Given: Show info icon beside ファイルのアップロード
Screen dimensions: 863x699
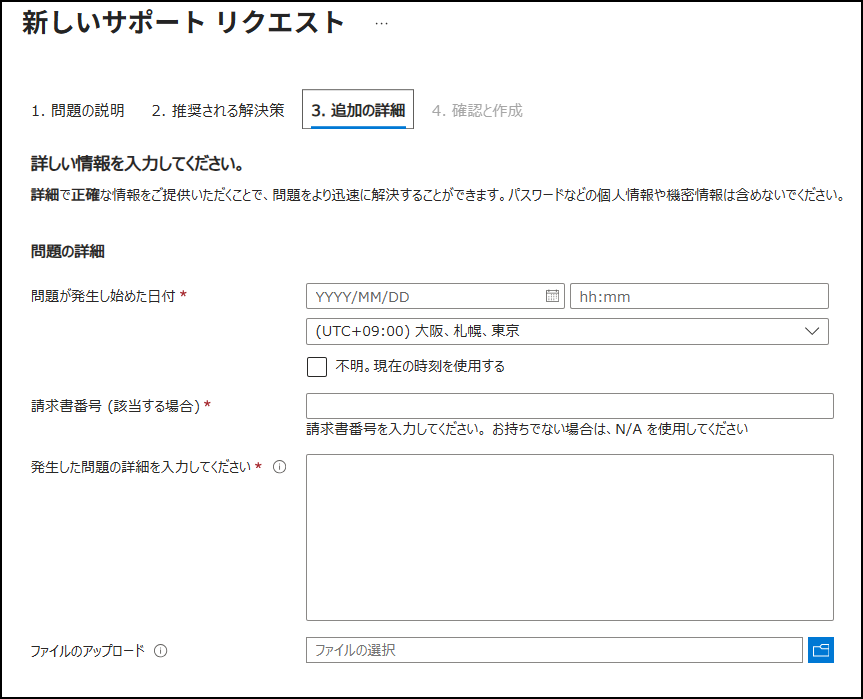Looking at the screenshot, I should tap(161, 651).
